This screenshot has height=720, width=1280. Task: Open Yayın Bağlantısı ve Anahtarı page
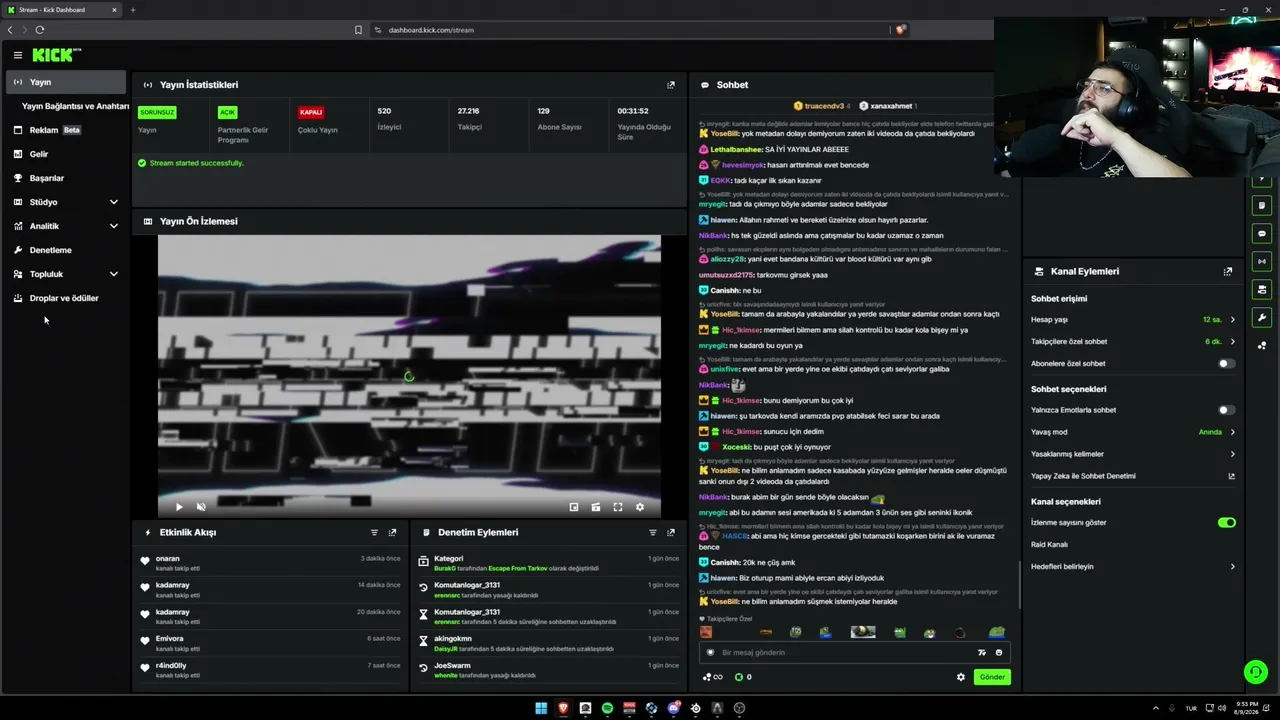click(x=76, y=106)
